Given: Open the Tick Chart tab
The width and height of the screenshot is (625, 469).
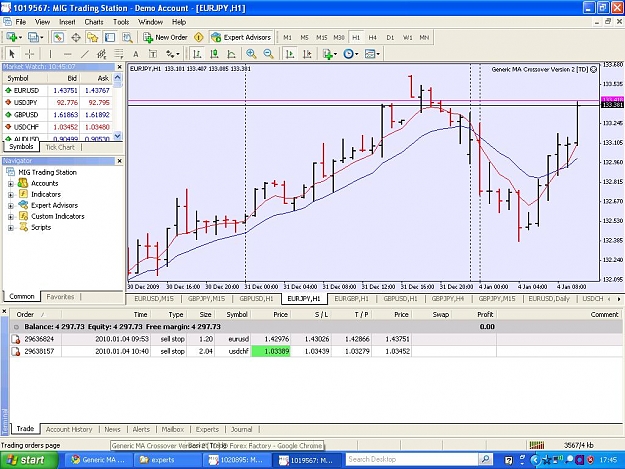Looking at the screenshot, I should (60, 147).
